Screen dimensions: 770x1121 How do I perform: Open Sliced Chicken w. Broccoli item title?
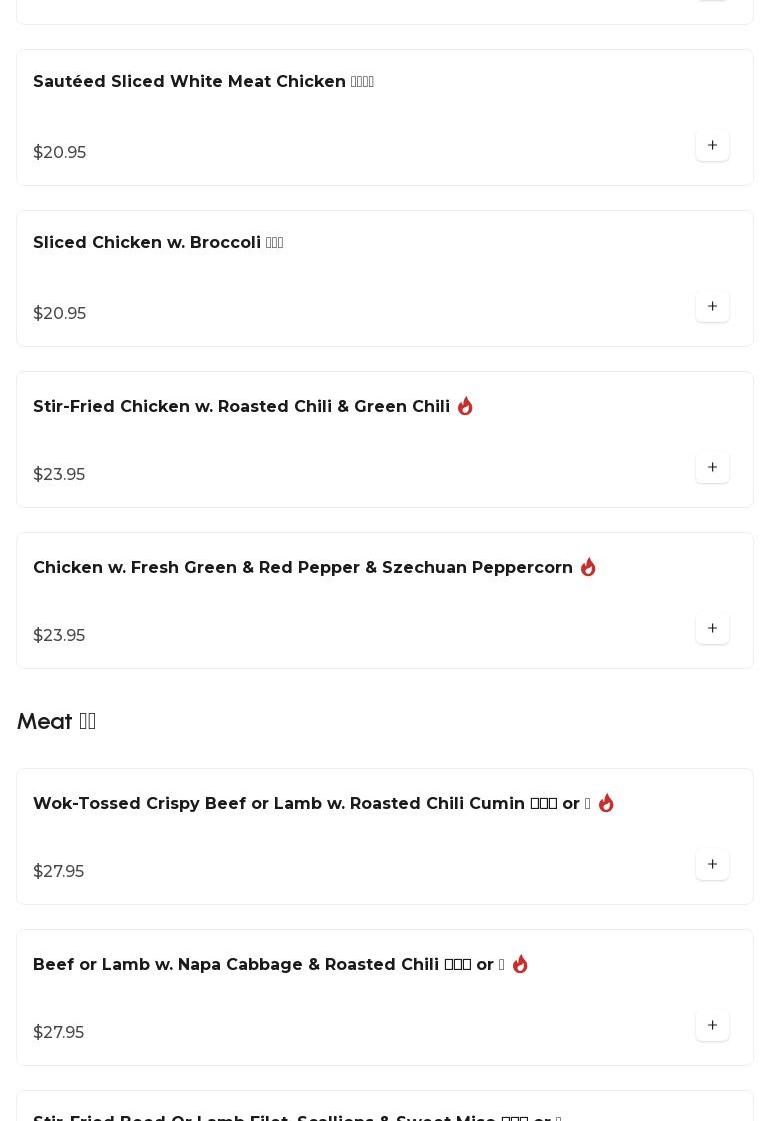(x=158, y=242)
